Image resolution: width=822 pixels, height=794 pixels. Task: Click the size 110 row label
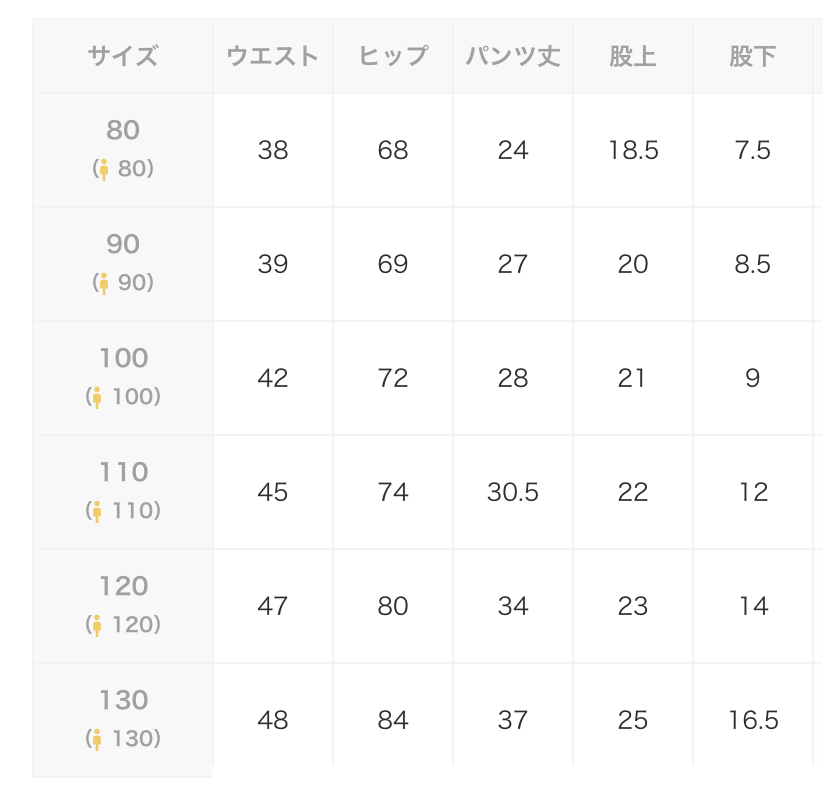[x=123, y=492]
